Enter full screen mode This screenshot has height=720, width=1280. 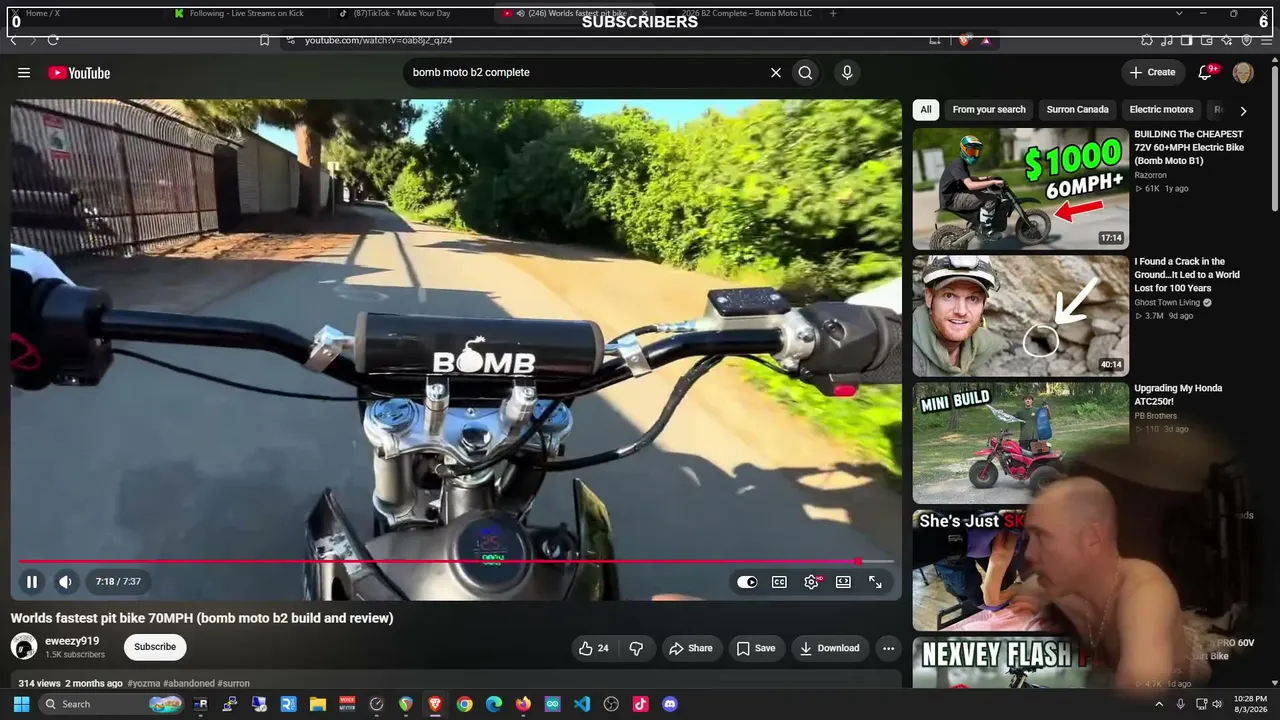tap(875, 582)
